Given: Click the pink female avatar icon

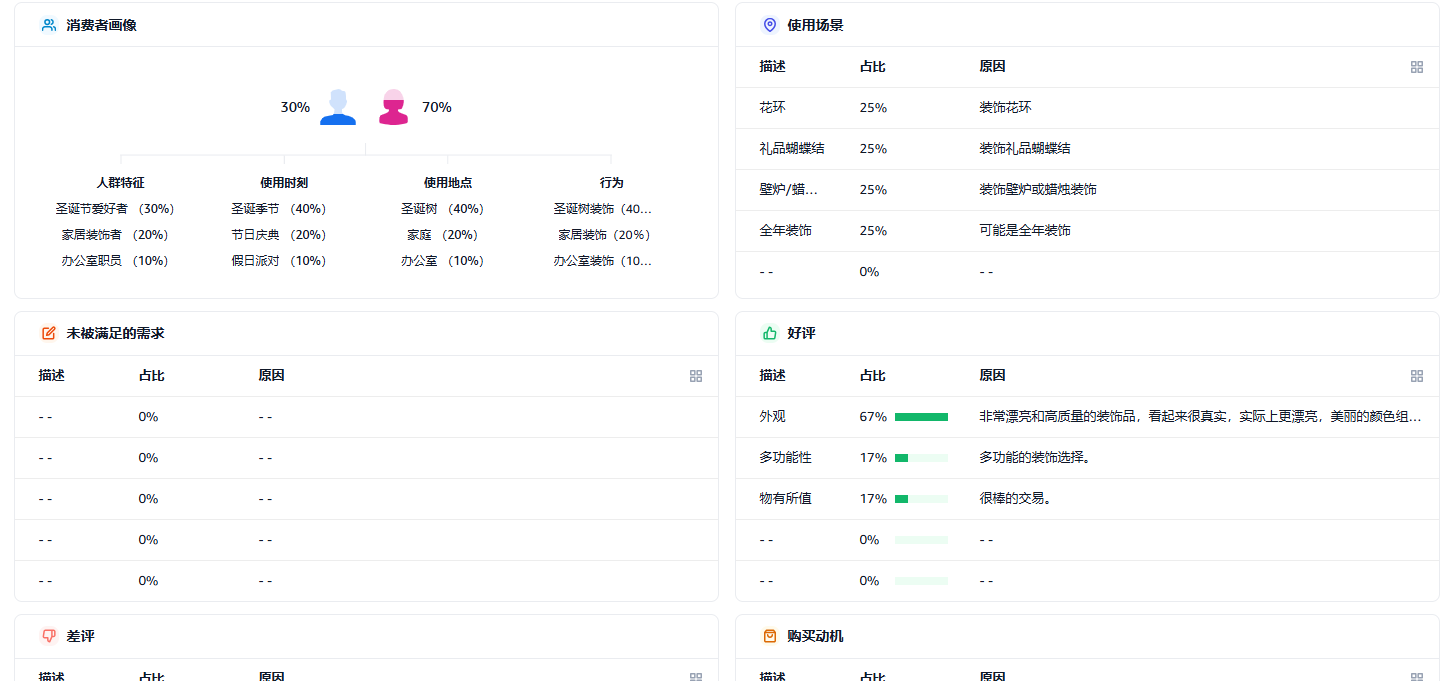Looking at the screenshot, I should coord(394,107).
